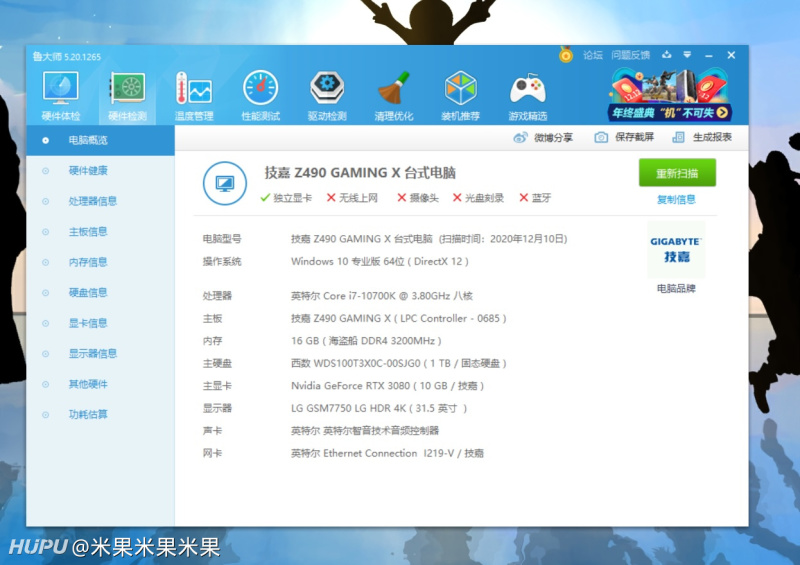Viewport: 800px width, 565px height.
Task: Click processor value Core i7-10700K text
Action: (382, 296)
